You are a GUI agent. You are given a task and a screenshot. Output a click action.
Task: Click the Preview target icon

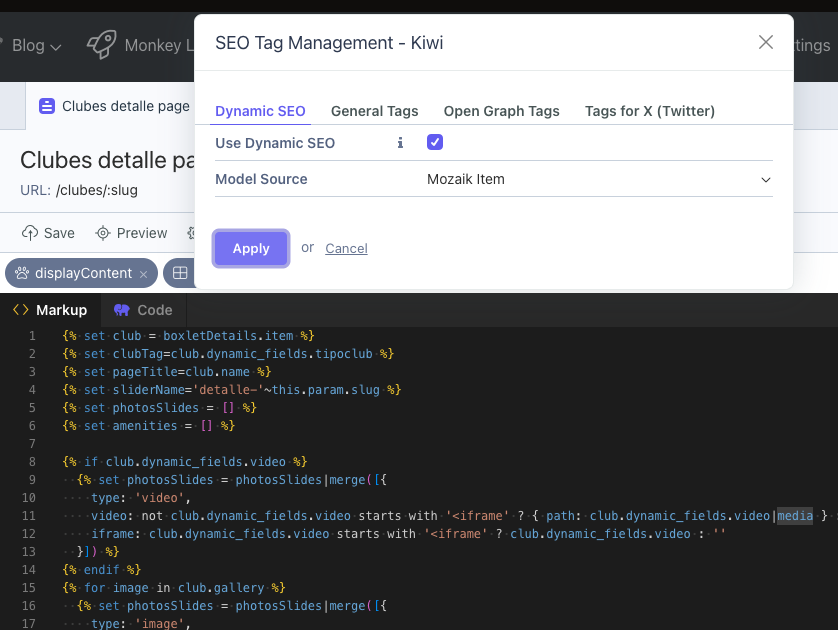click(102, 233)
